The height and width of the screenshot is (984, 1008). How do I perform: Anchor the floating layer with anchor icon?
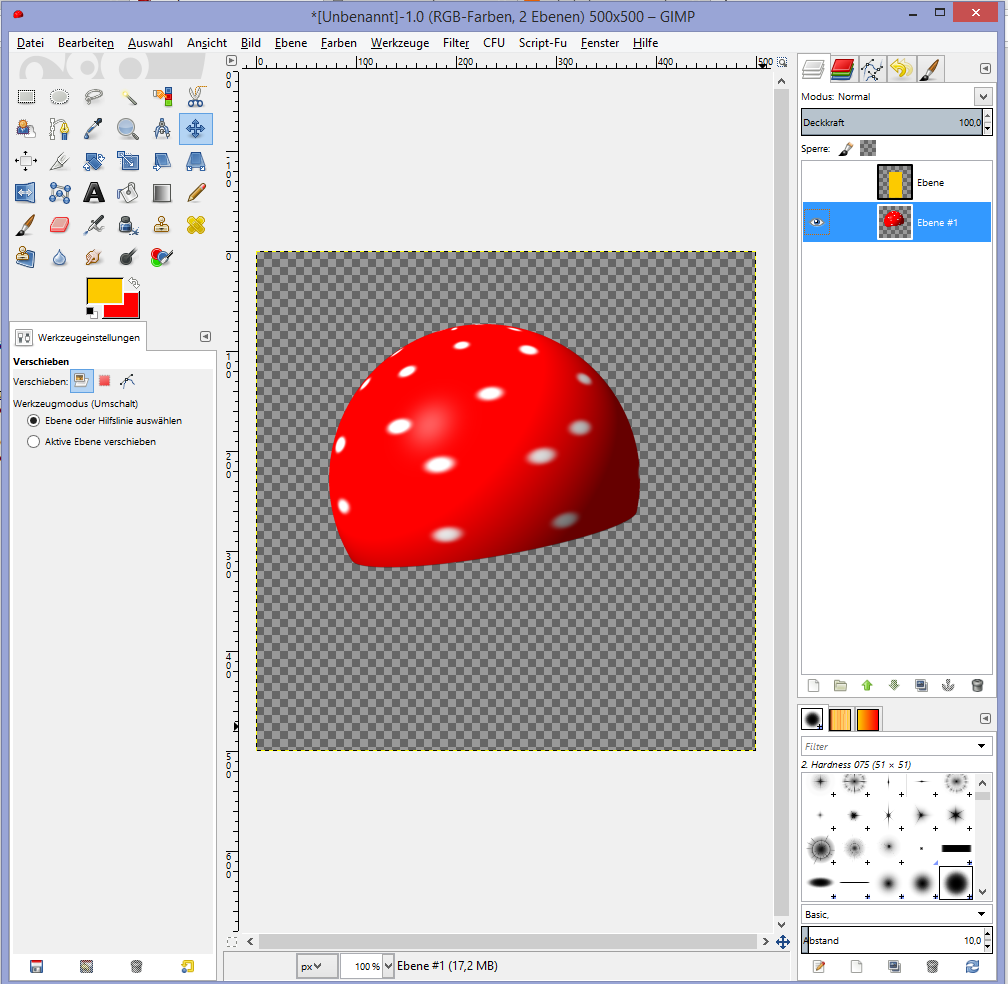949,685
